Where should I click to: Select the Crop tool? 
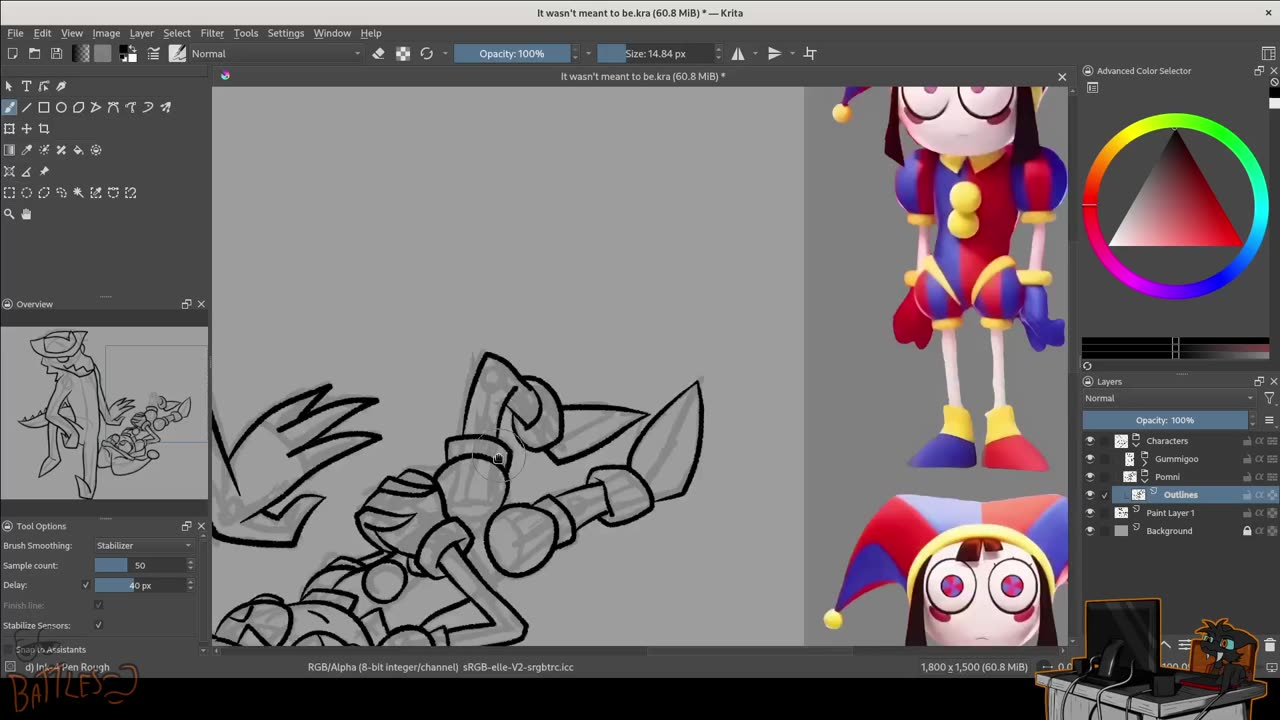pyautogui.click(x=44, y=129)
